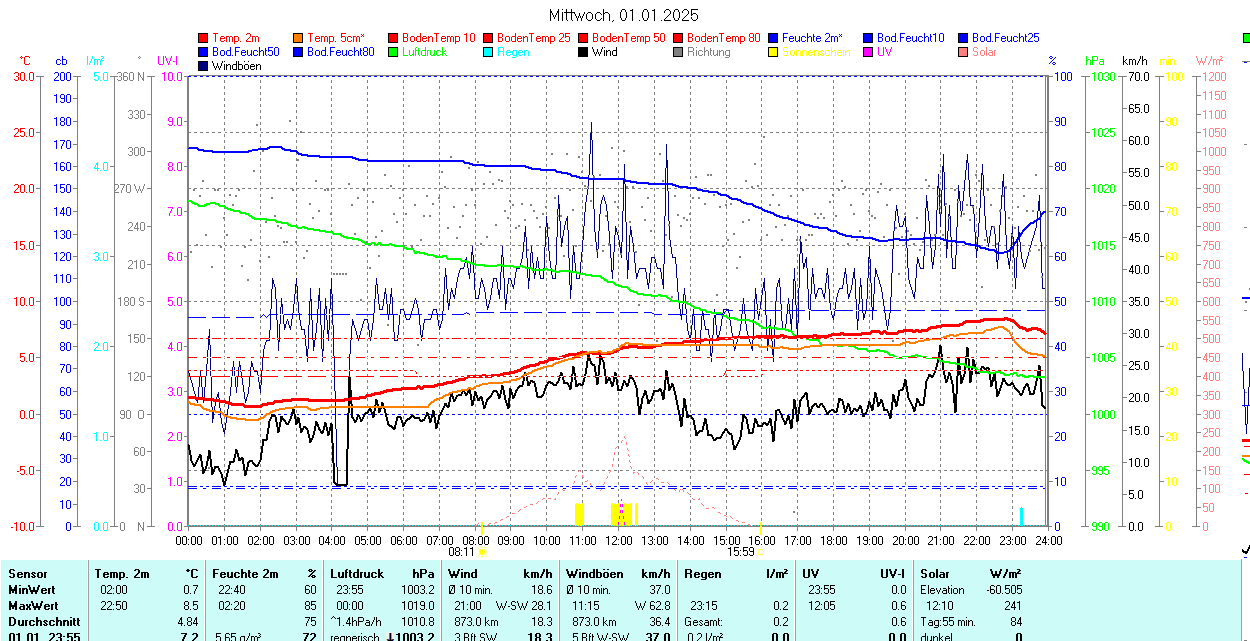Click the sunrise time 08:11 marker

pos(461,551)
